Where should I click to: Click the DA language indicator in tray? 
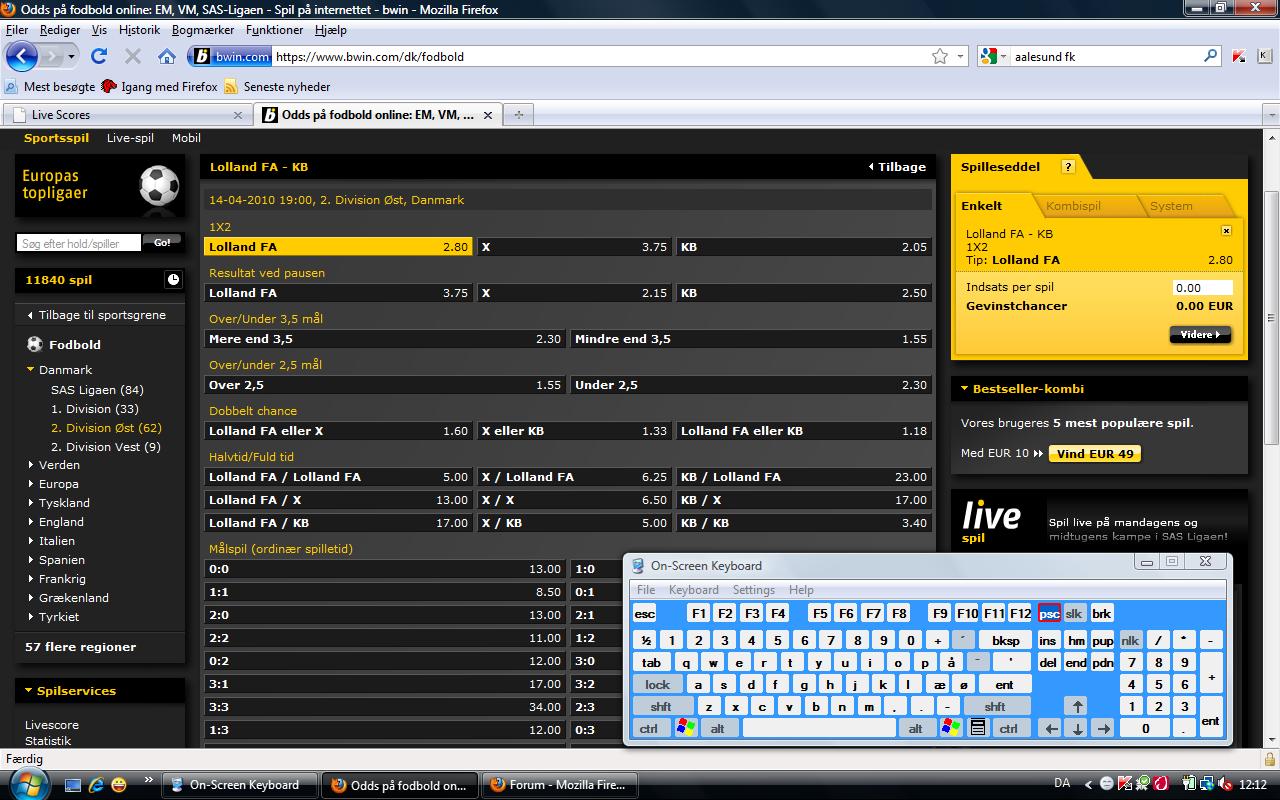[x=1062, y=784]
